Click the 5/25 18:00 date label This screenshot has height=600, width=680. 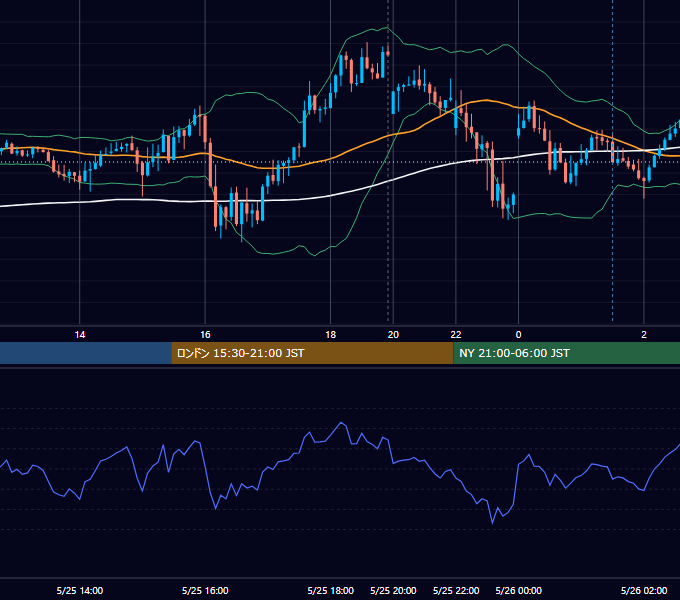pyautogui.click(x=330, y=590)
